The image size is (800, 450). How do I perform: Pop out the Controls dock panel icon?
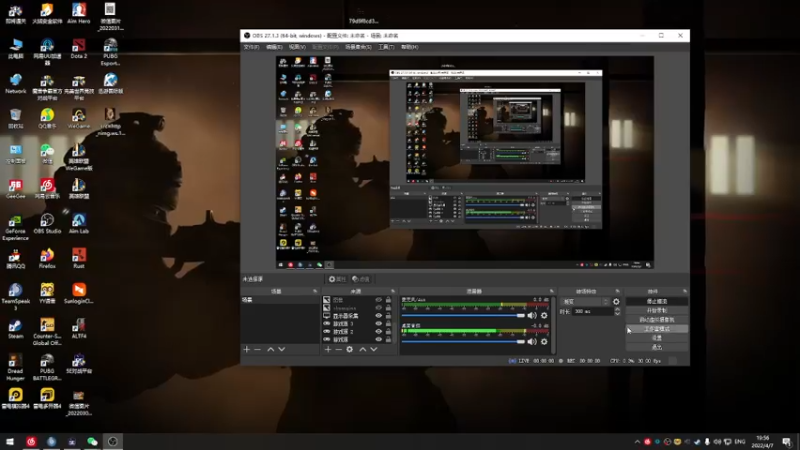(685, 291)
